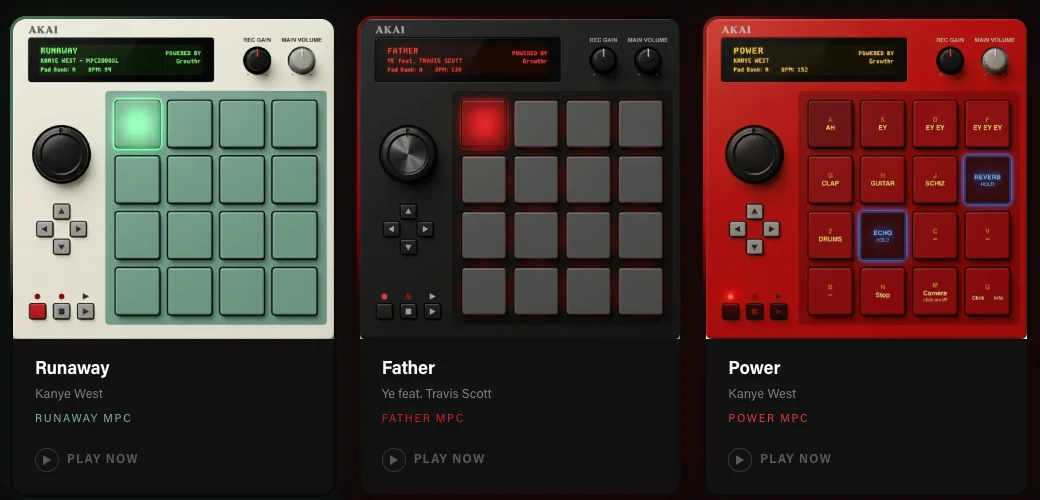Trigger the AH pad on Power MPC

click(830, 124)
